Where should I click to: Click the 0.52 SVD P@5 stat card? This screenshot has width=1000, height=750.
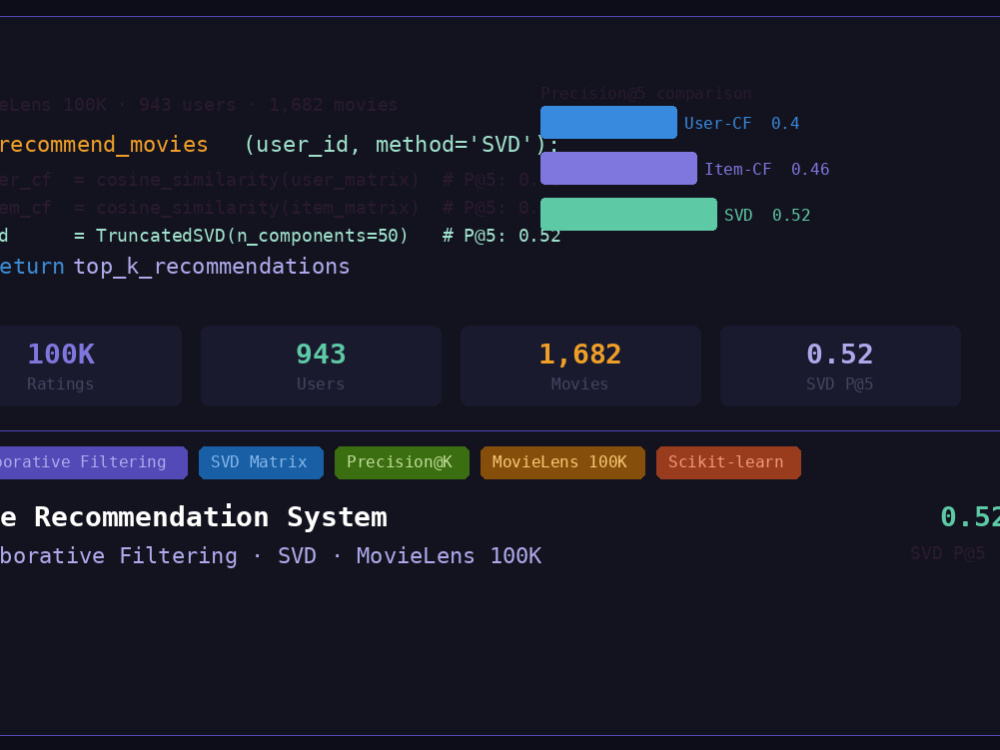point(841,366)
